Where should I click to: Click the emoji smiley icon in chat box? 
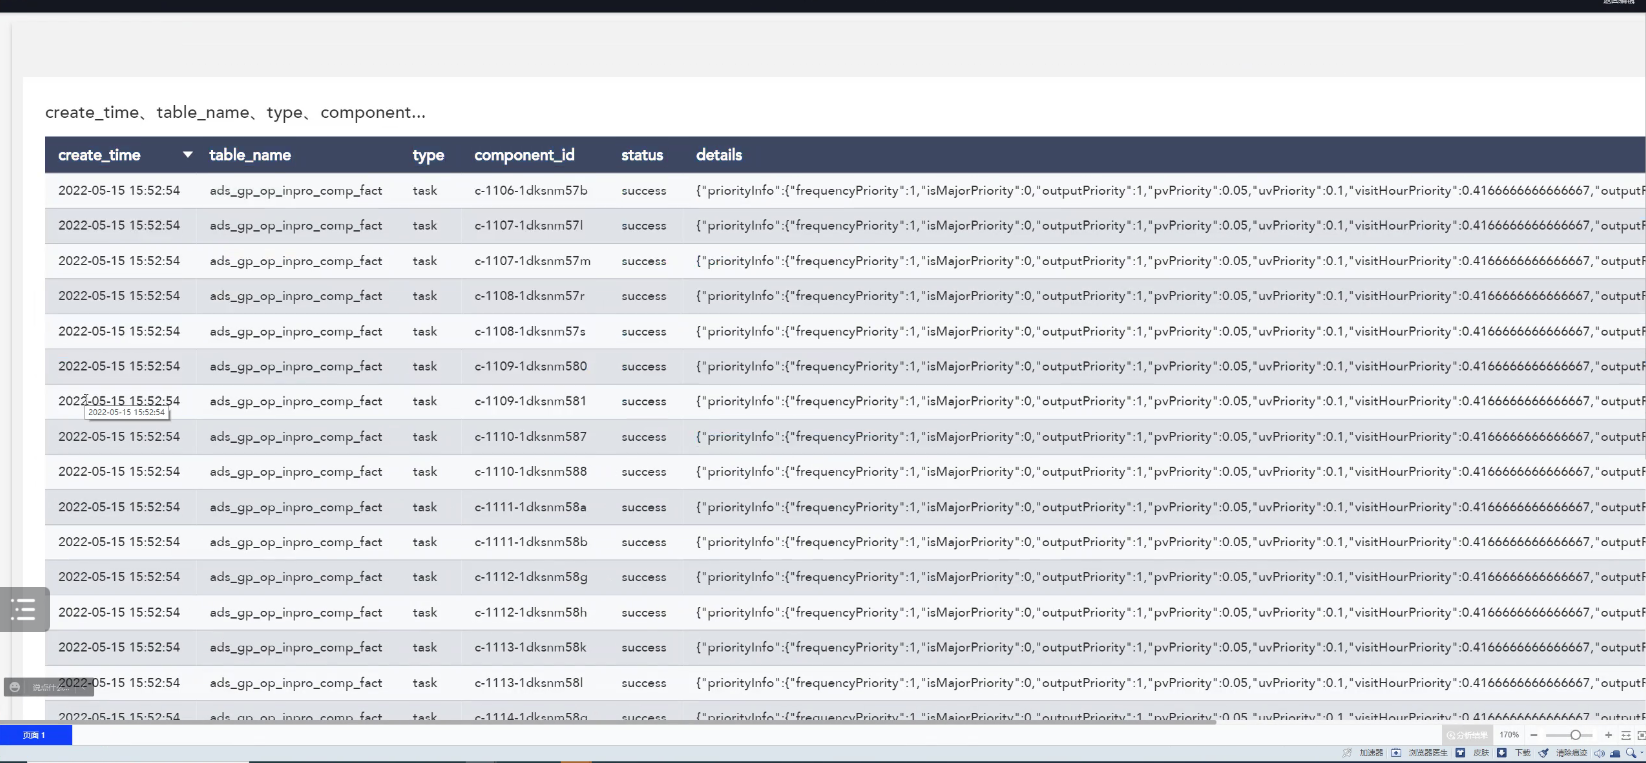click(14, 687)
